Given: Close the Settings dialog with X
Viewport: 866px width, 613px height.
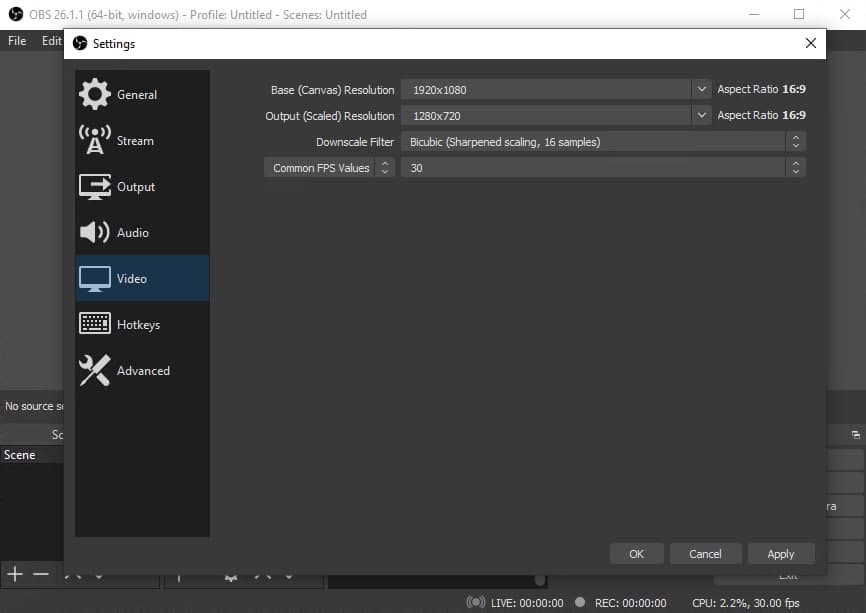Looking at the screenshot, I should pyautogui.click(x=810, y=43).
